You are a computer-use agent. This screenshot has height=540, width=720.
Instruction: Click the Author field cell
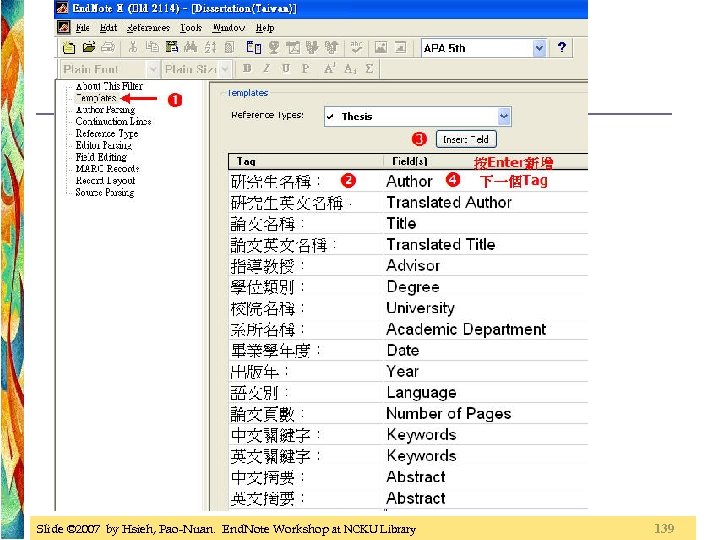point(486,181)
